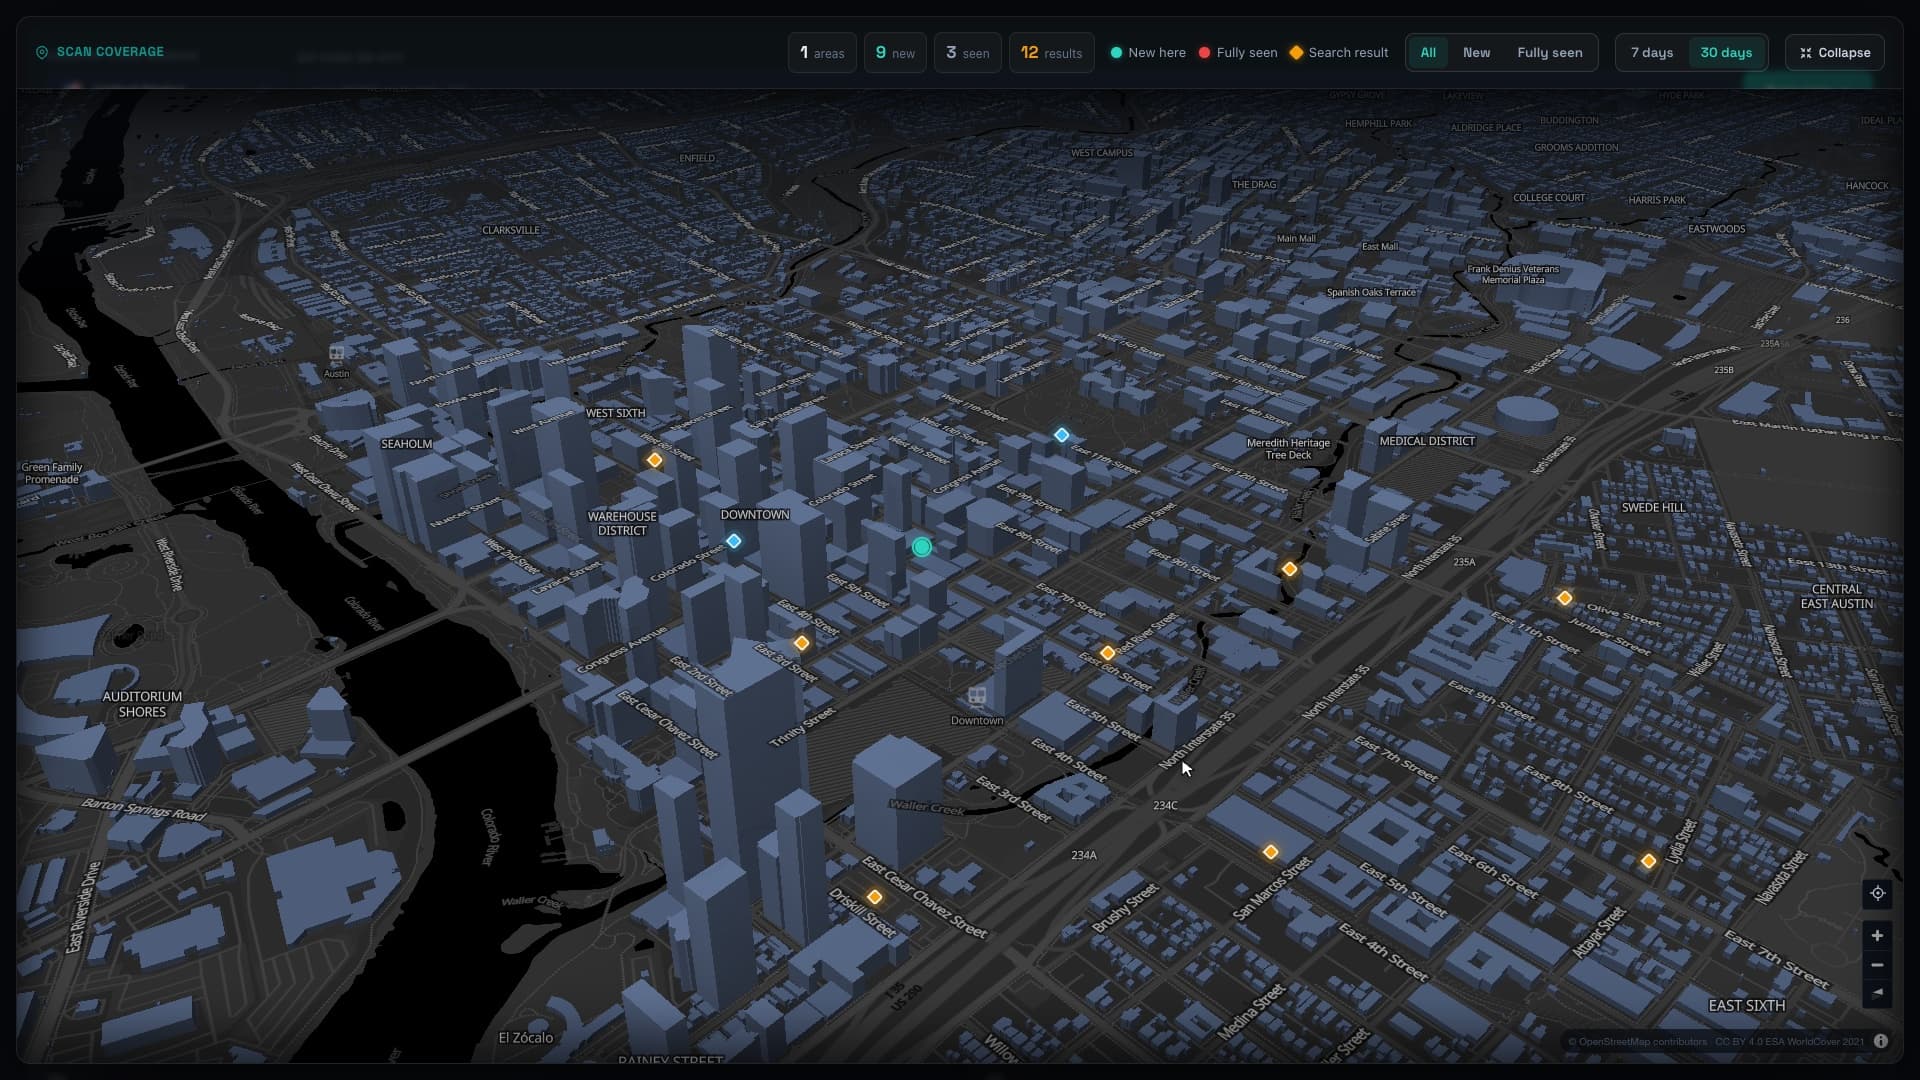The width and height of the screenshot is (1920, 1080).
Task: Click the 12 results stat chip
Action: pyautogui.click(x=1051, y=53)
